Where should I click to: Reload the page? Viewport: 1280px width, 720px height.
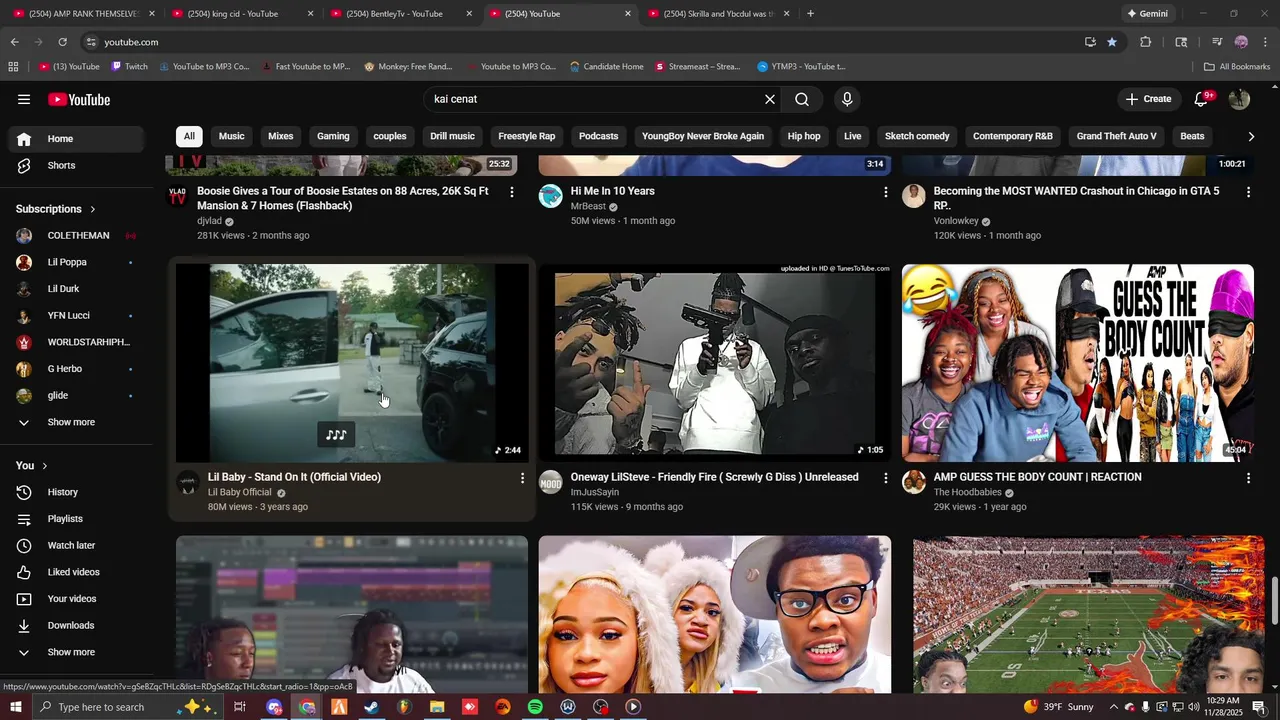[x=62, y=42]
